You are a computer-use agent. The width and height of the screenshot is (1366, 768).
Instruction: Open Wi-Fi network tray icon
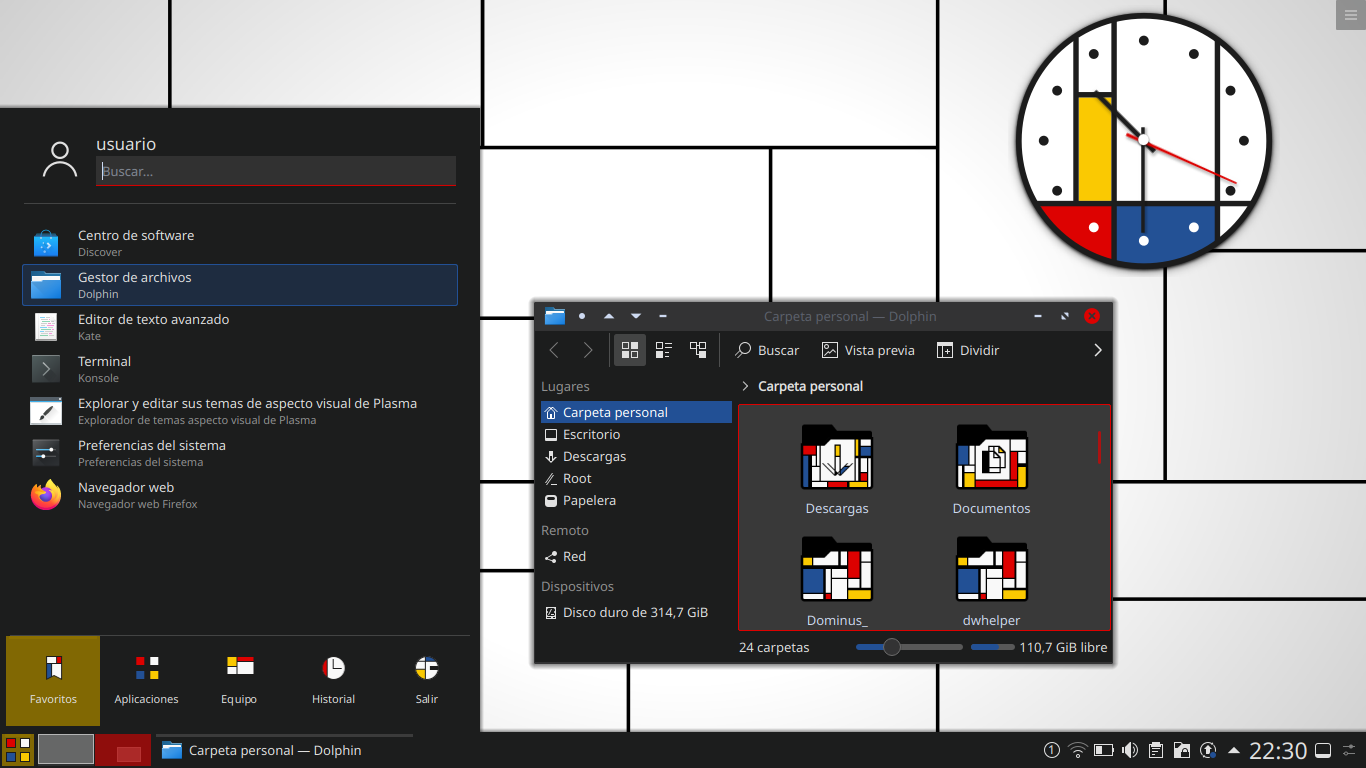(x=1078, y=750)
